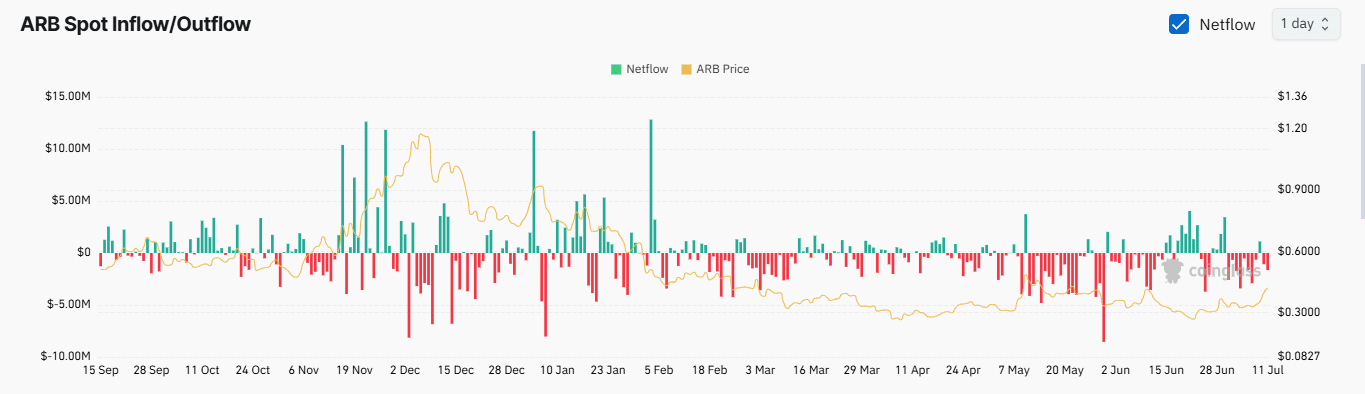The image size is (1365, 394).
Task: Click the 11 Oct date label
Action: click(202, 370)
